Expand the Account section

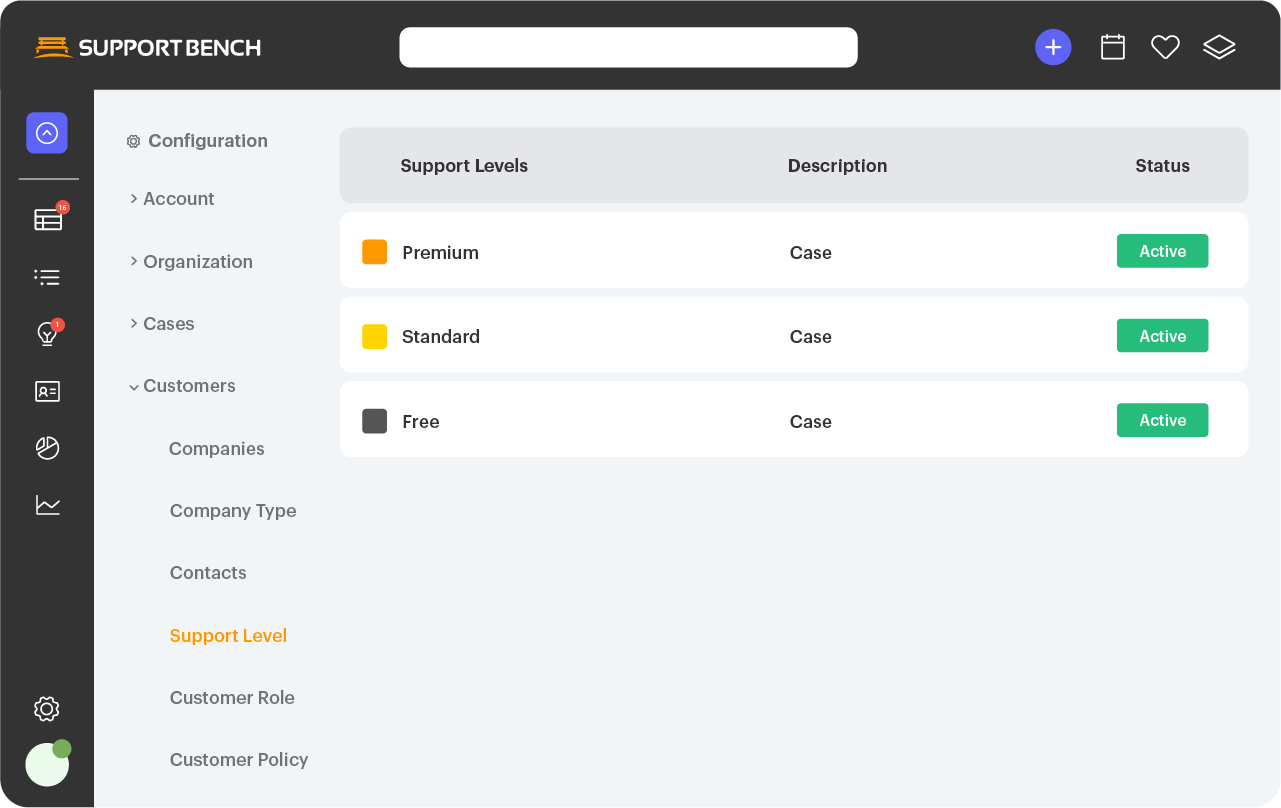pyautogui.click(x=178, y=199)
